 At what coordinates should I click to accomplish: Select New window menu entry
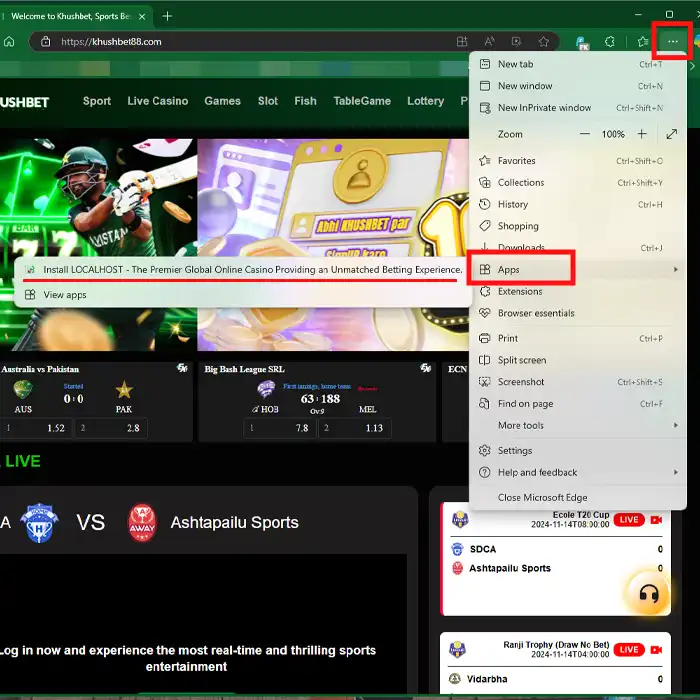point(577,86)
